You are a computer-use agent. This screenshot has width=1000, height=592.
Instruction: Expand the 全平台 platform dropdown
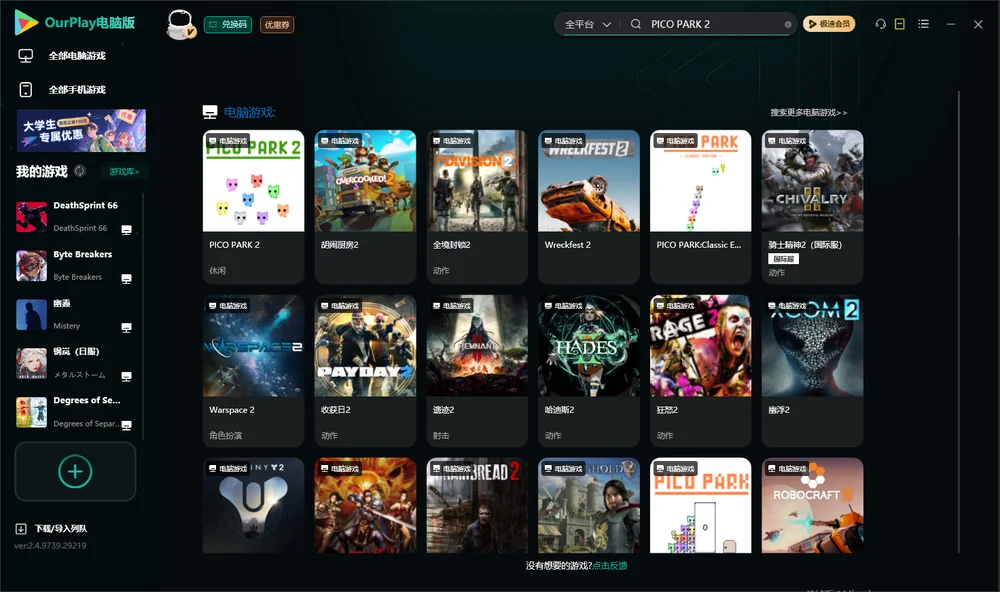pyautogui.click(x=587, y=24)
